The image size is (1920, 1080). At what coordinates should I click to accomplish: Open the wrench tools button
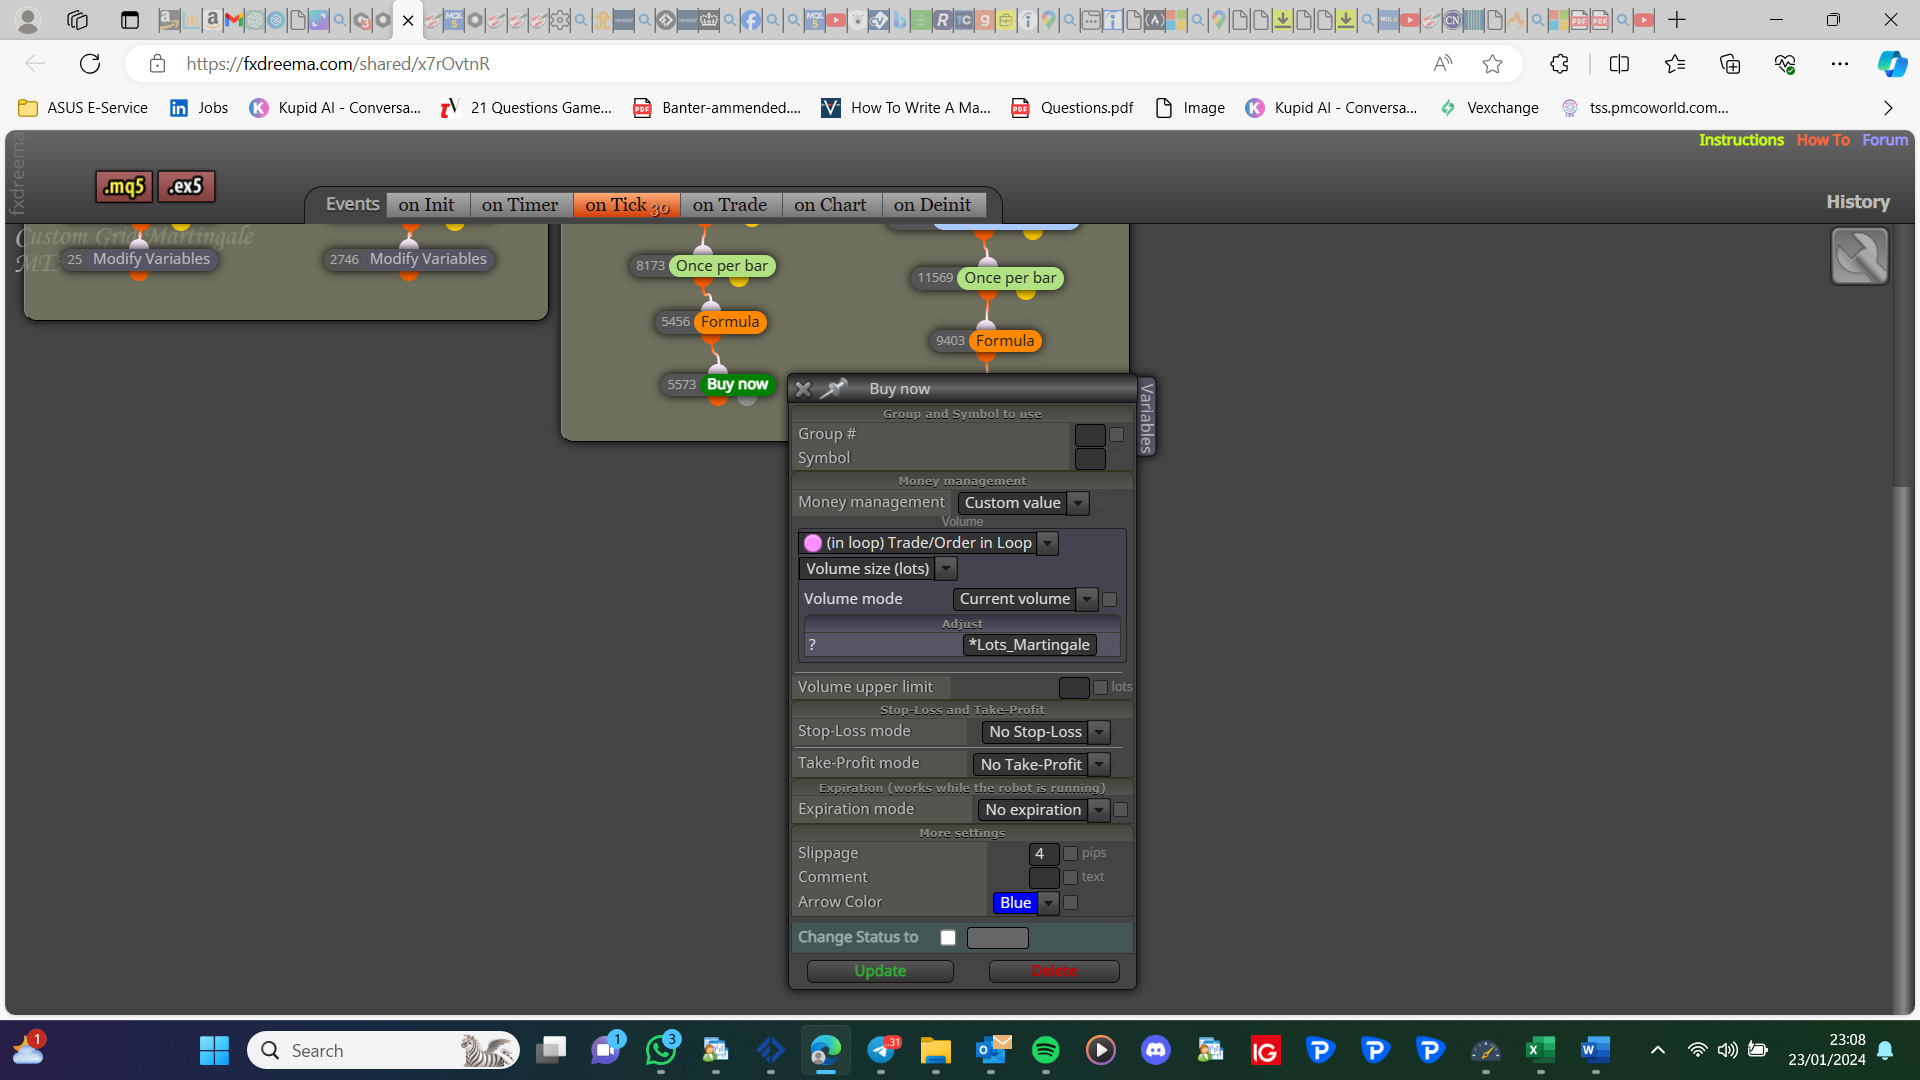tap(1859, 256)
